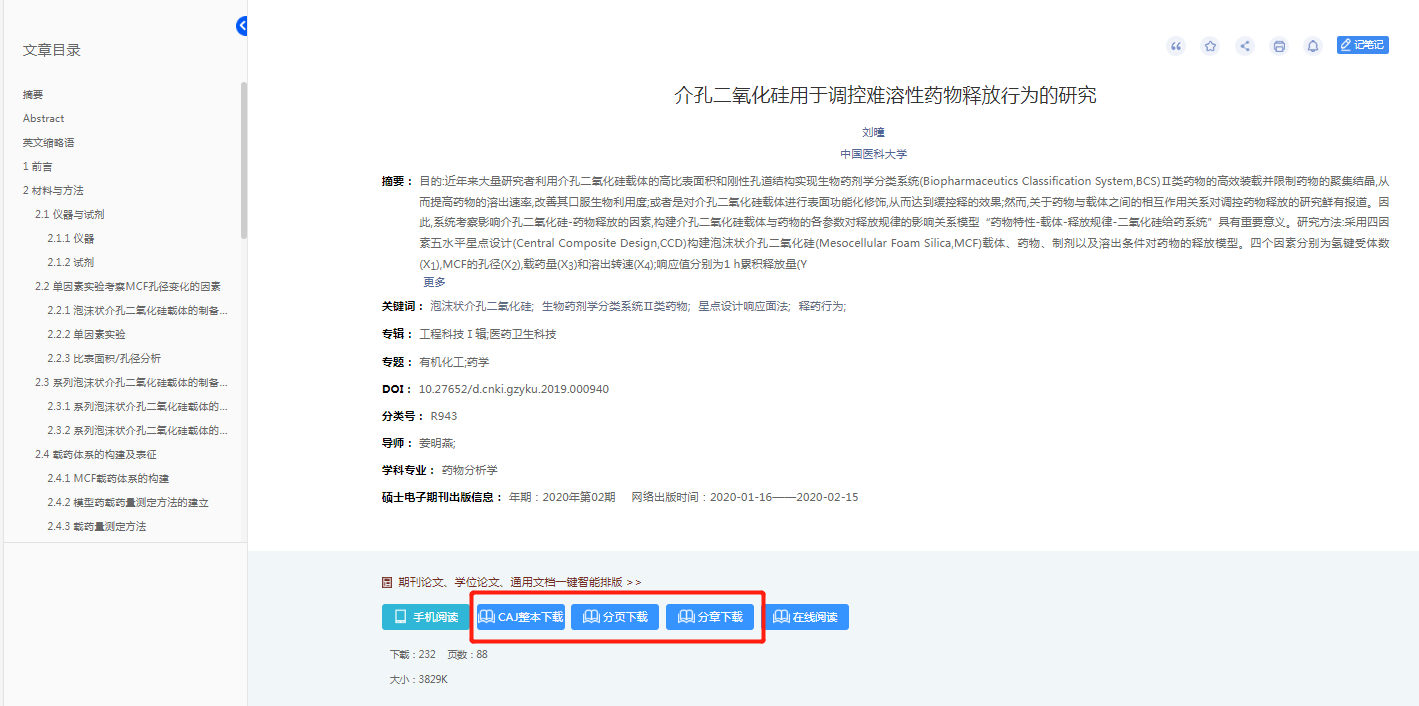Screen dimensions: 1419x706
Task: Click the 大小：3829K size text
Action: (x=418, y=679)
